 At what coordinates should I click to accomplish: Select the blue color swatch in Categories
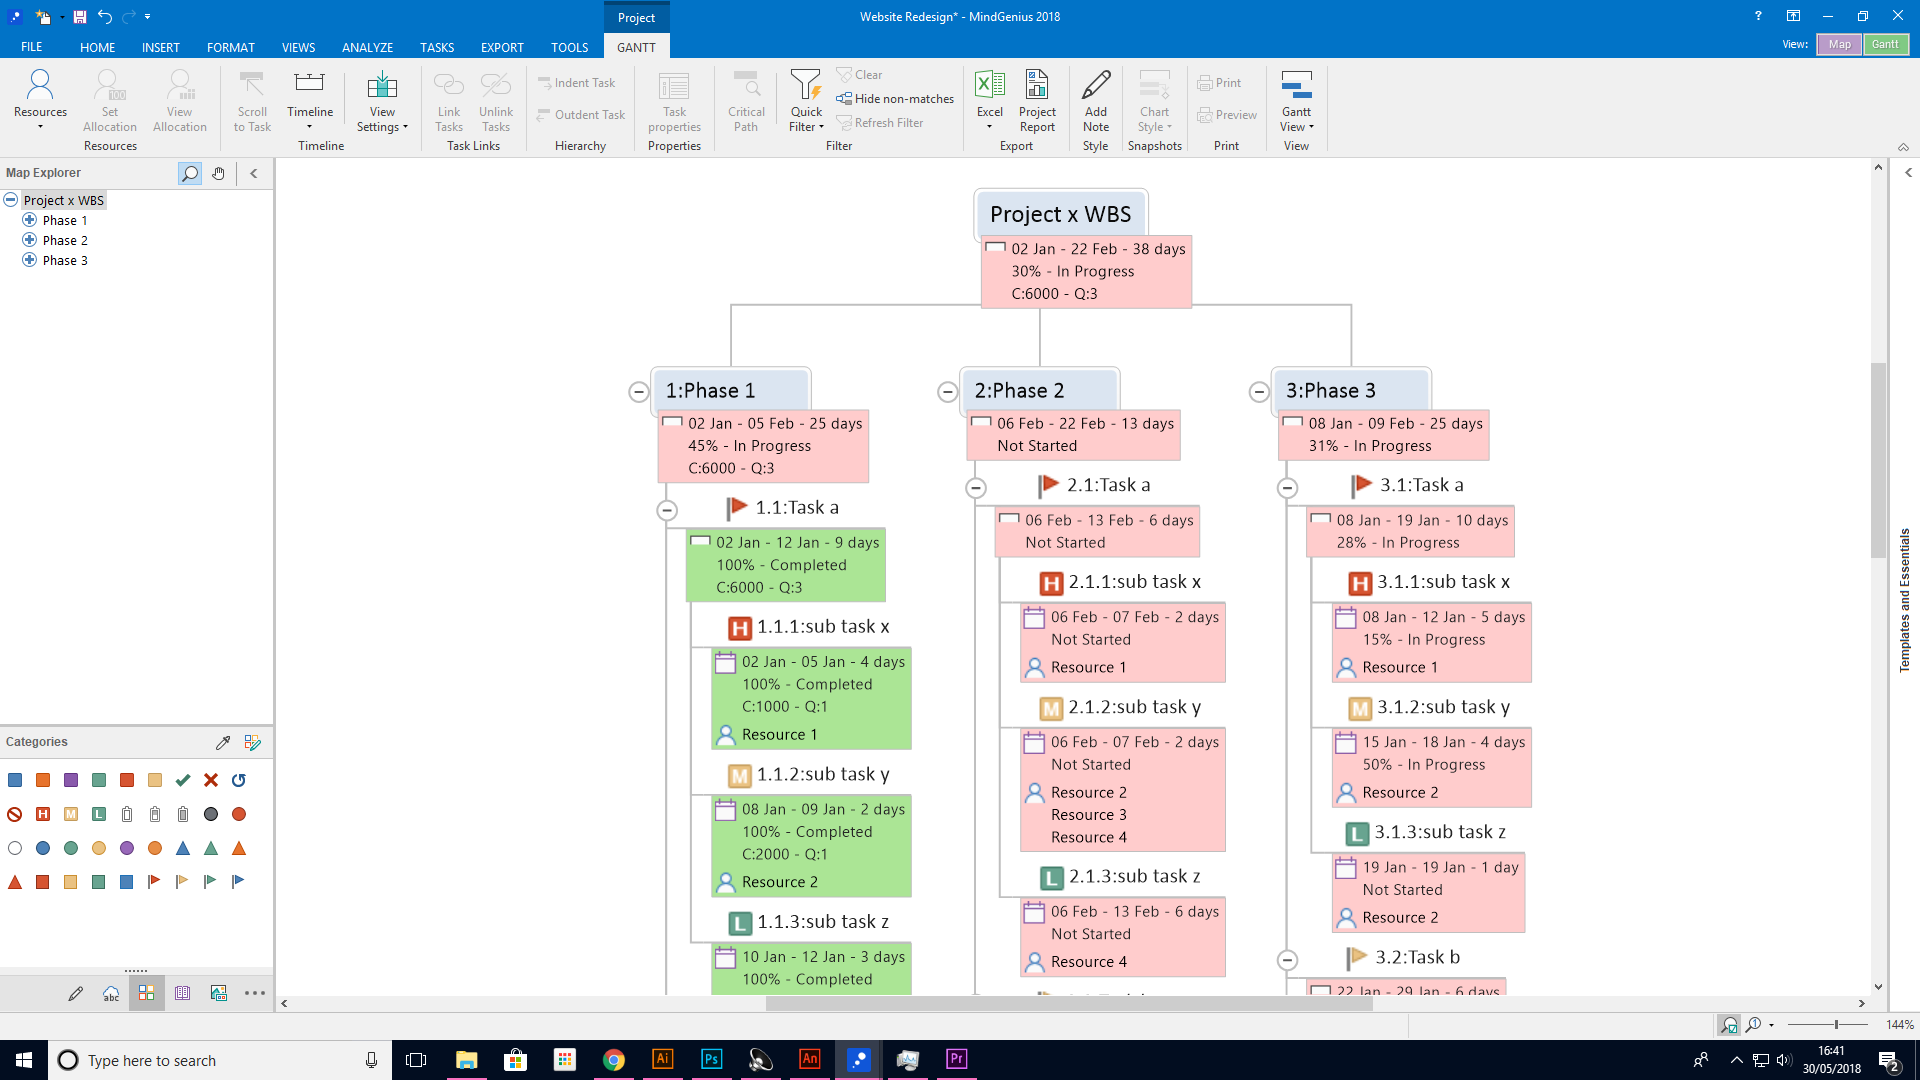click(x=15, y=779)
